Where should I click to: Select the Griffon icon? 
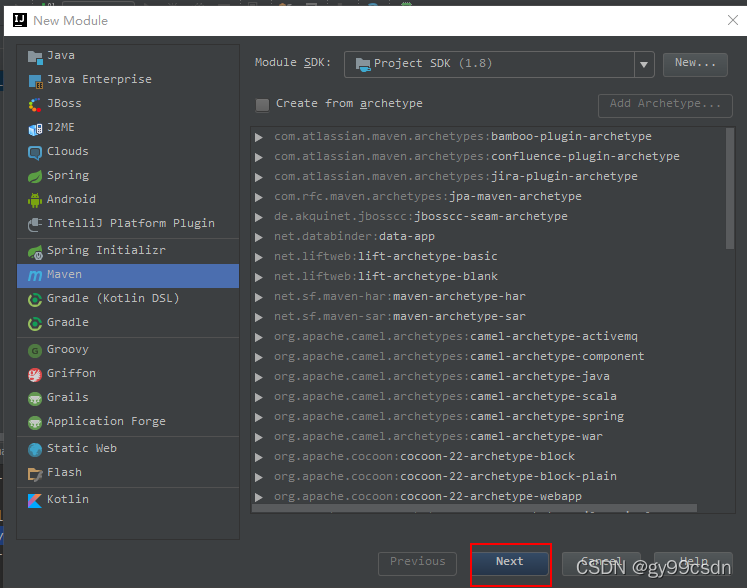tap(35, 374)
